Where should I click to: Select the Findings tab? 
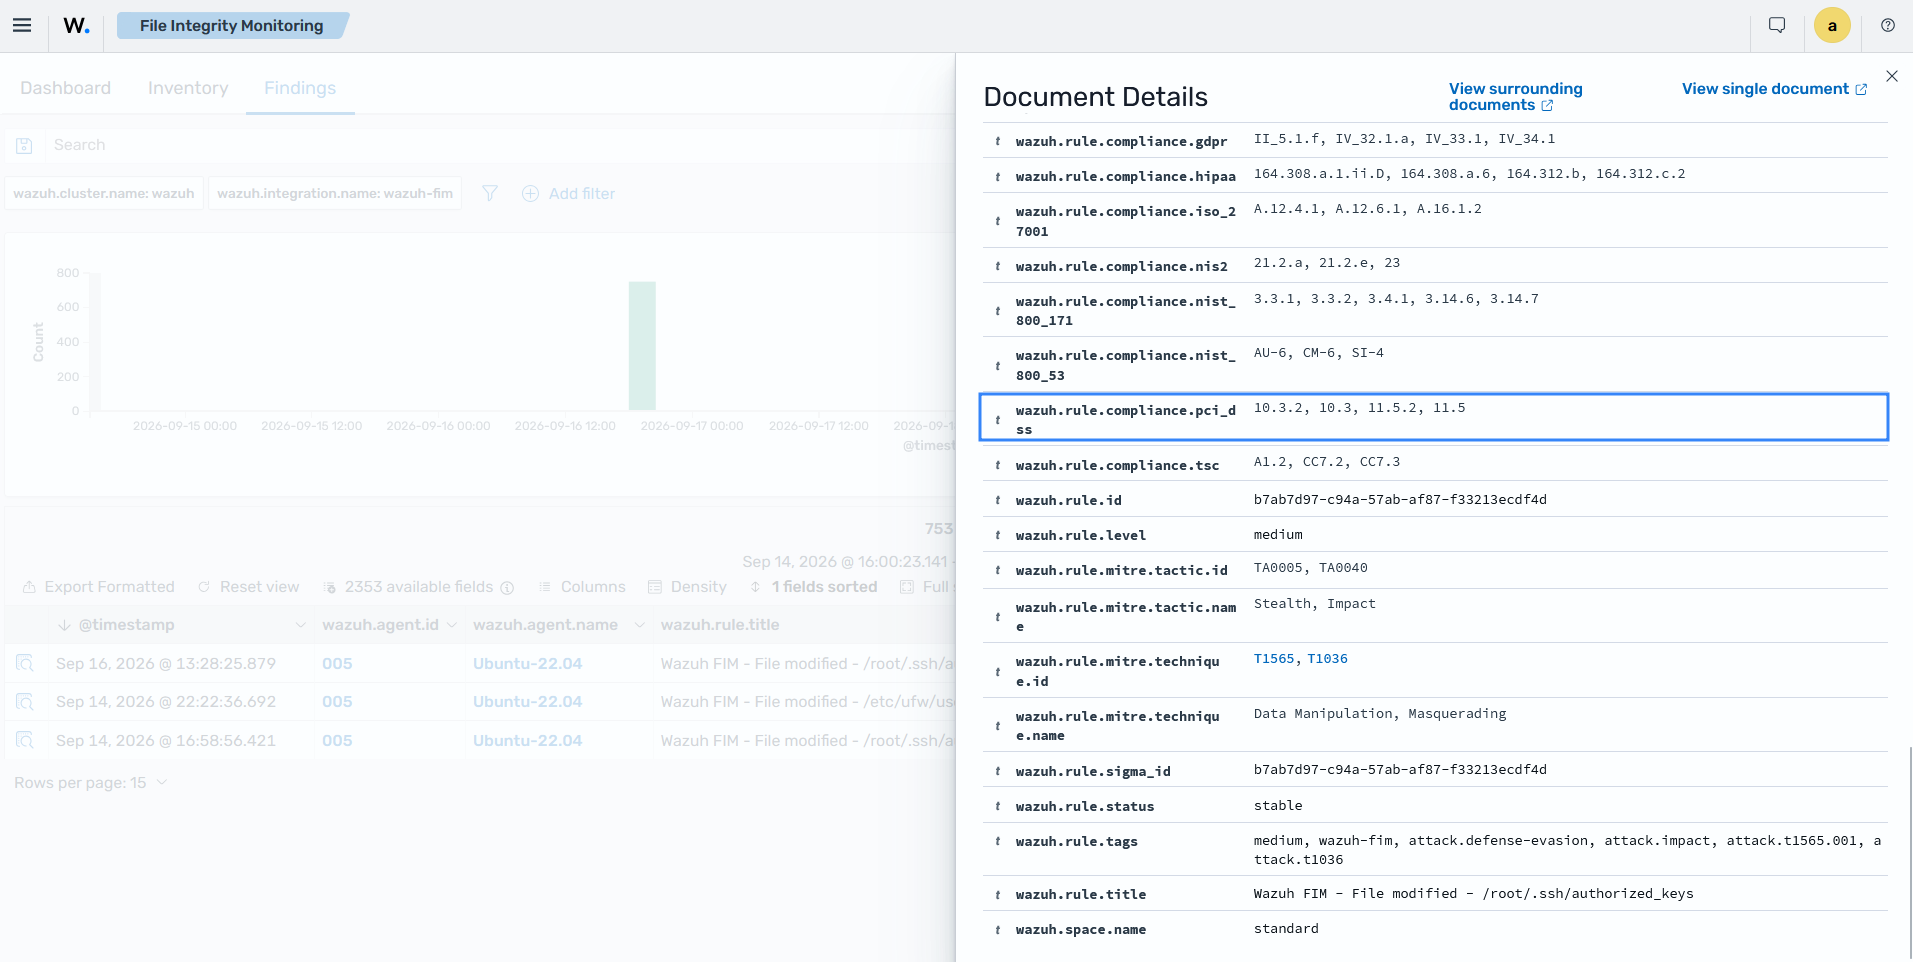(300, 88)
